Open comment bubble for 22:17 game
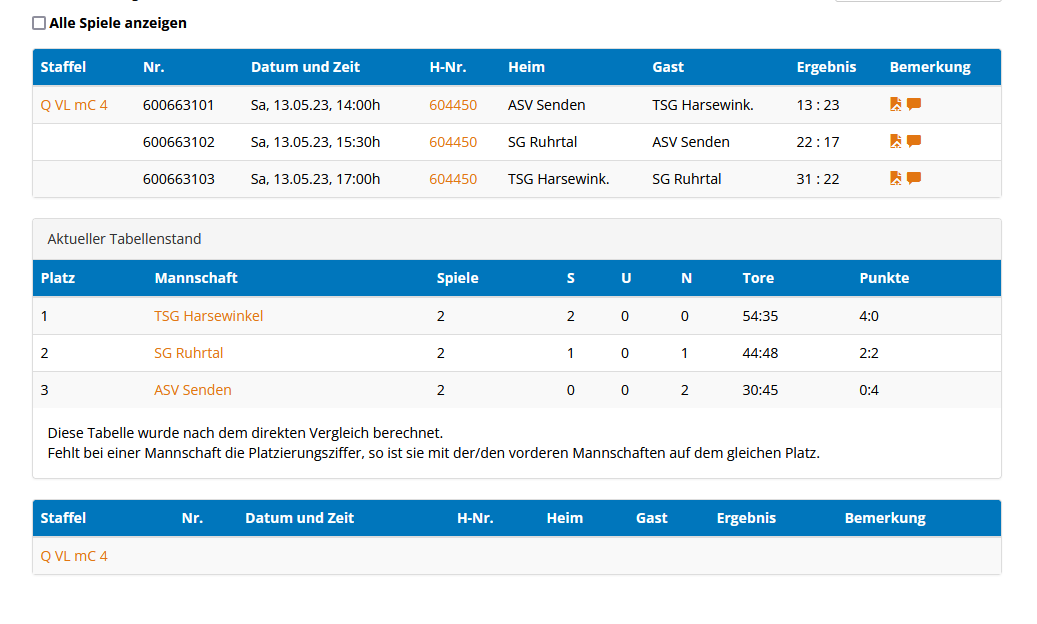 click(x=914, y=141)
